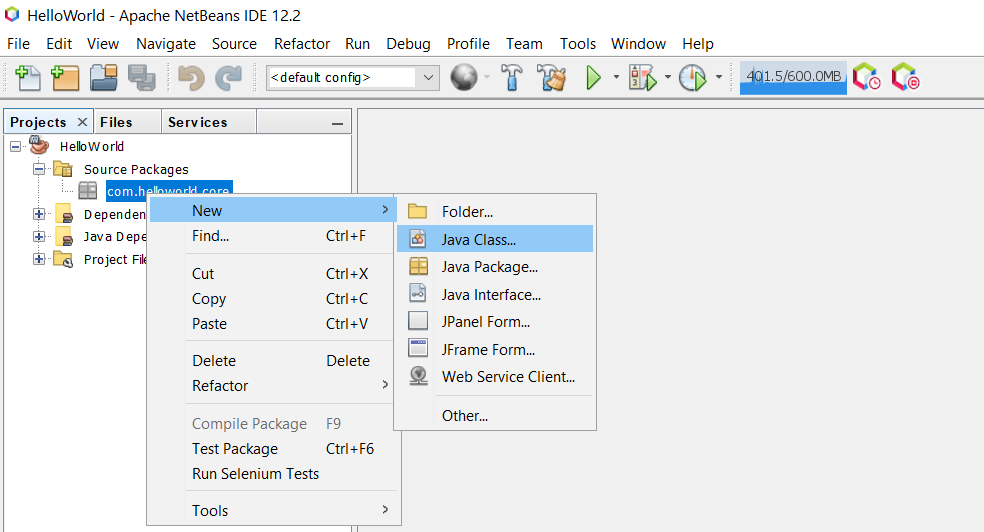
Task: Click Copy in context menu
Action: pos(274,299)
